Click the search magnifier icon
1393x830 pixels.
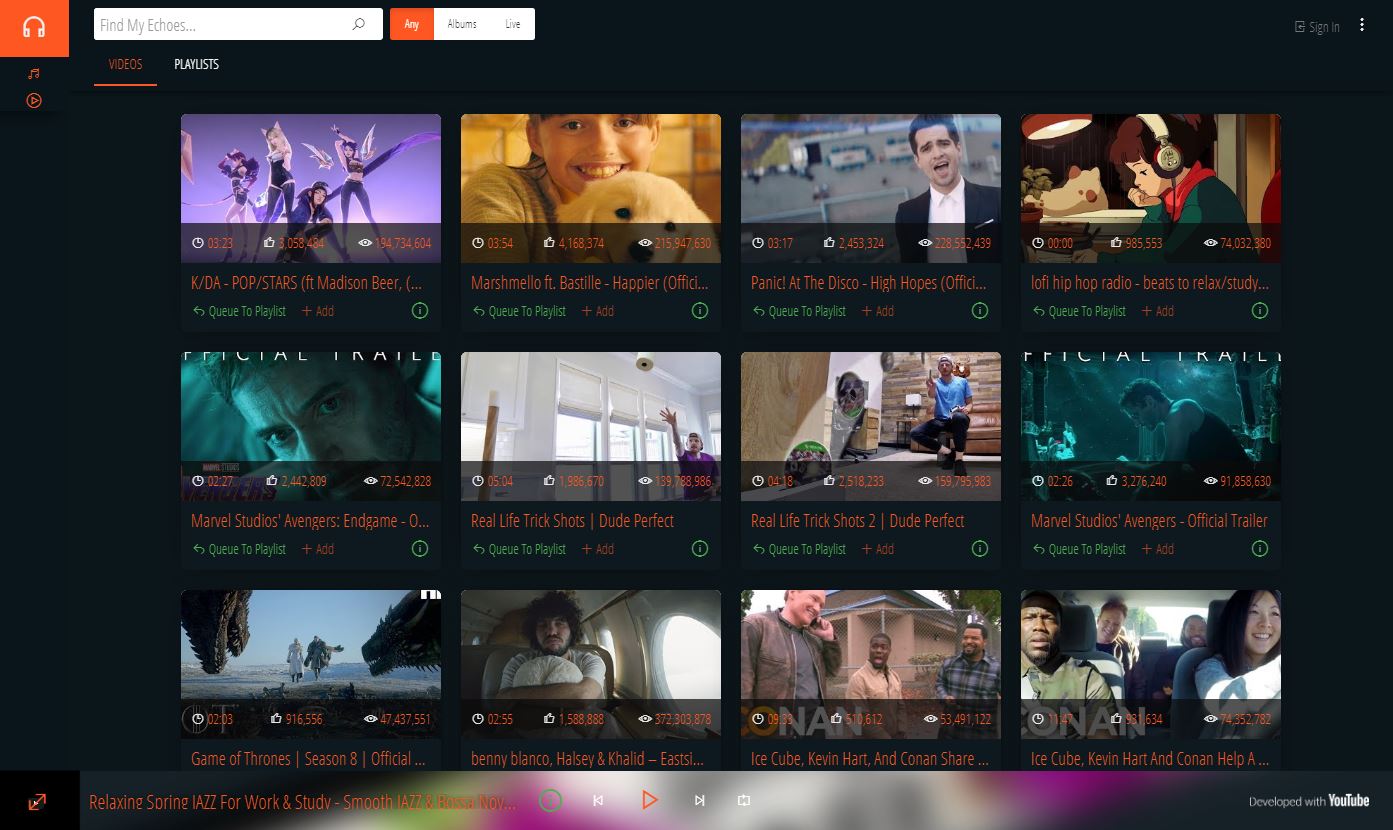[x=359, y=25]
